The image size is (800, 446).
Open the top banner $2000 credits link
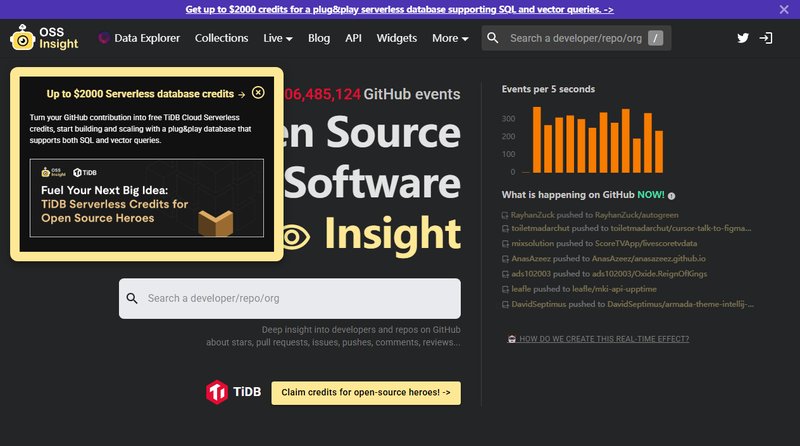pos(399,9)
